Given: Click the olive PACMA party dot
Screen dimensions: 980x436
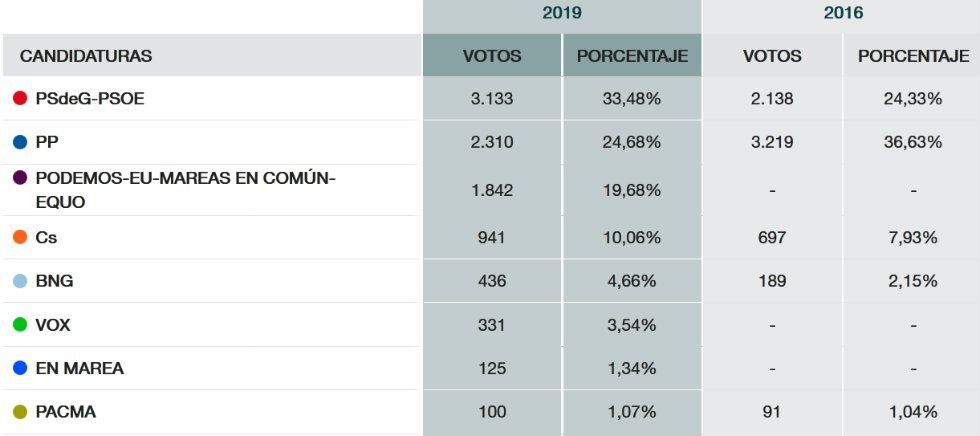Looking at the screenshot, I should coord(20,412).
